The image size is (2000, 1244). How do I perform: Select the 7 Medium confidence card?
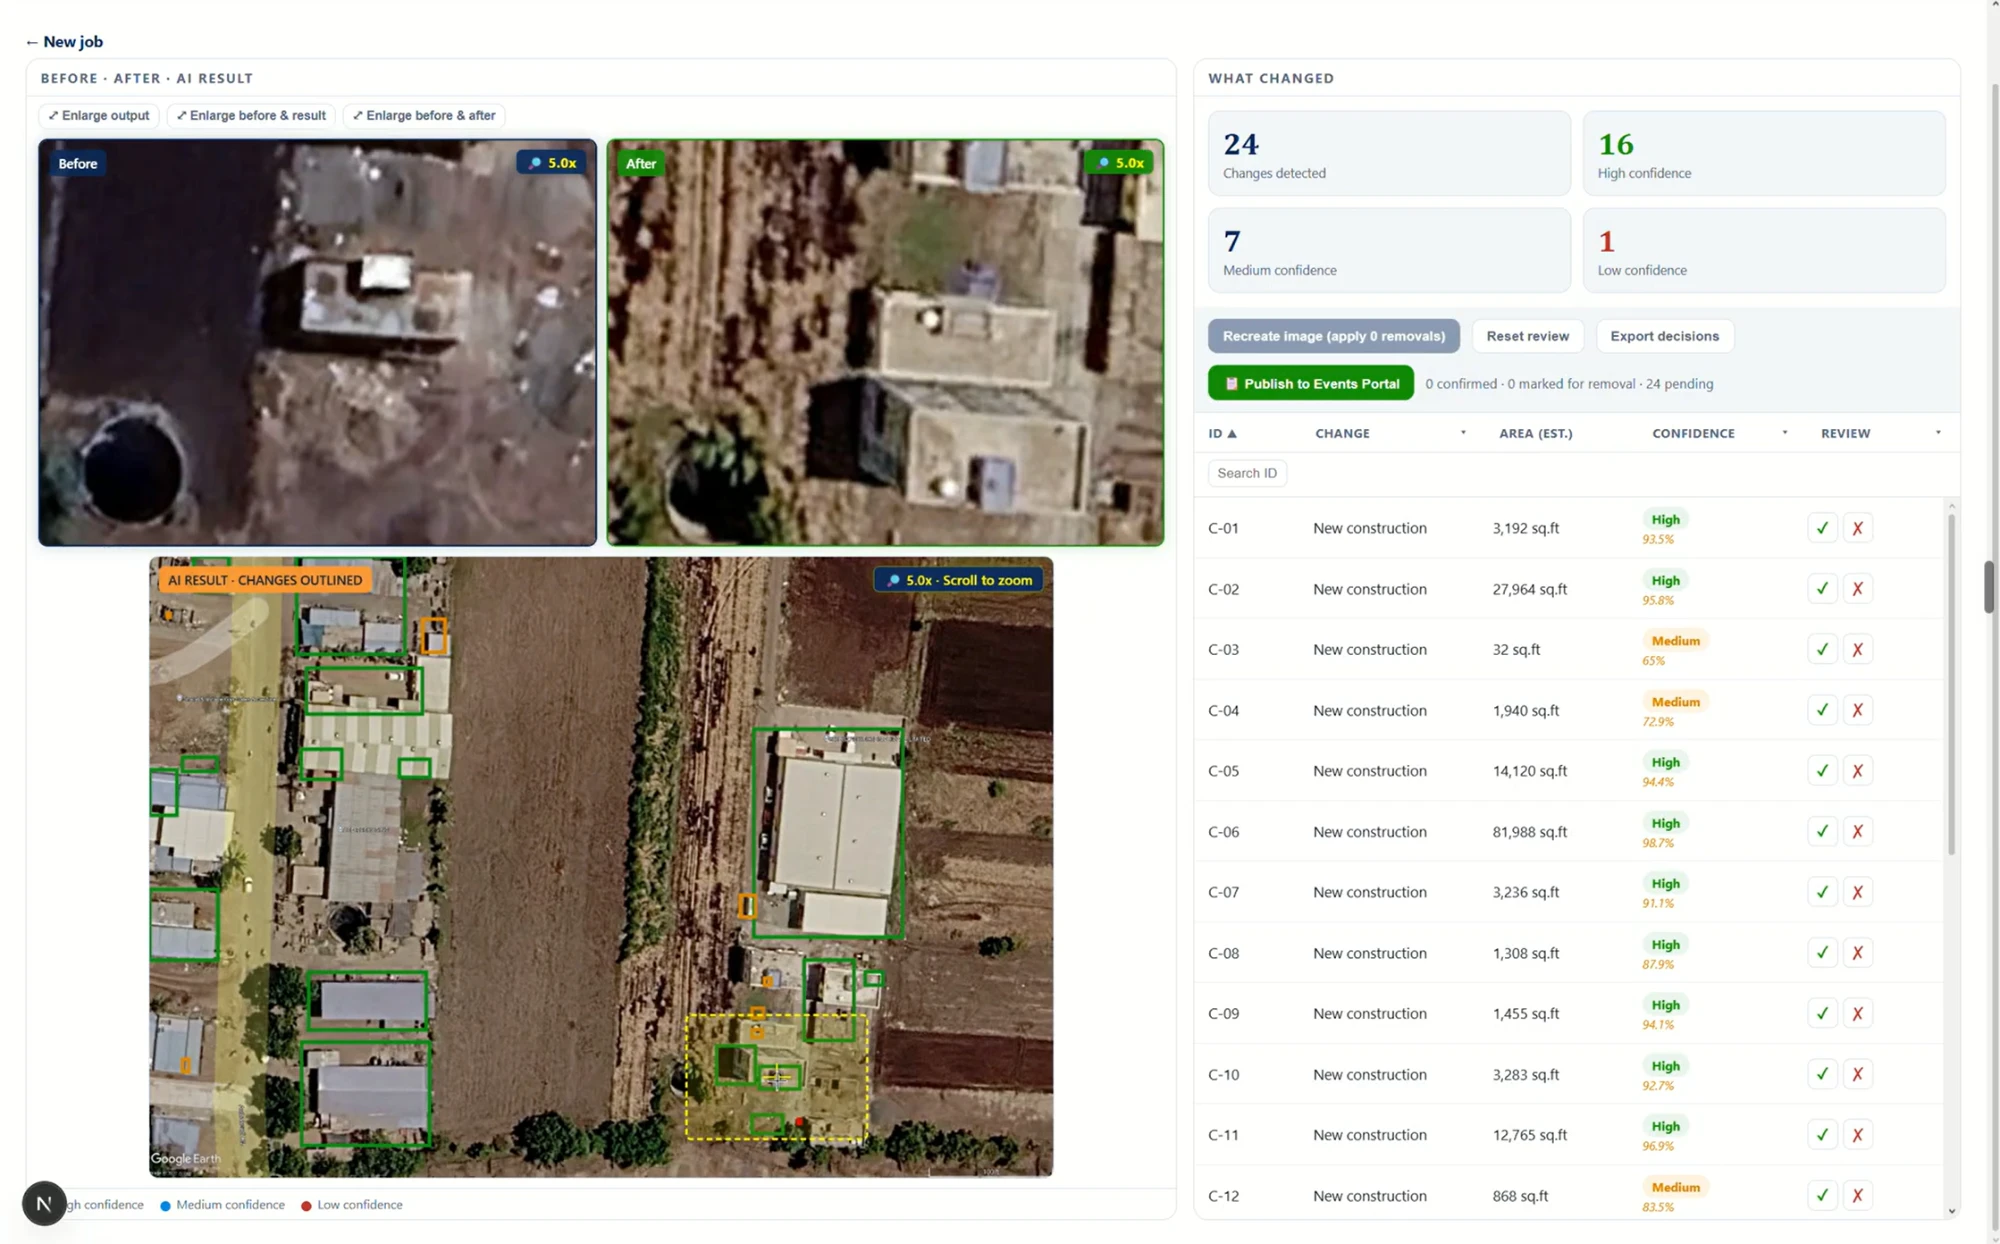tap(1389, 251)
